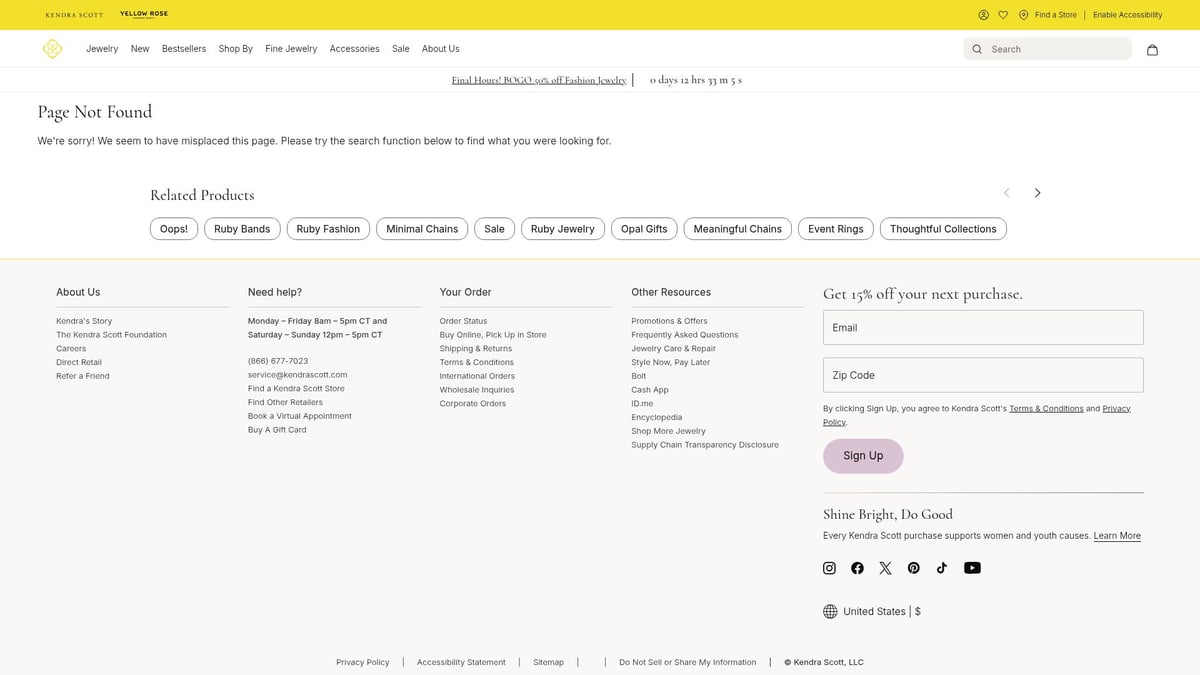The width and height of the screenshot is (1200, 675).
Task: Open the wishlist heart icon
Action: point(1003,15)
